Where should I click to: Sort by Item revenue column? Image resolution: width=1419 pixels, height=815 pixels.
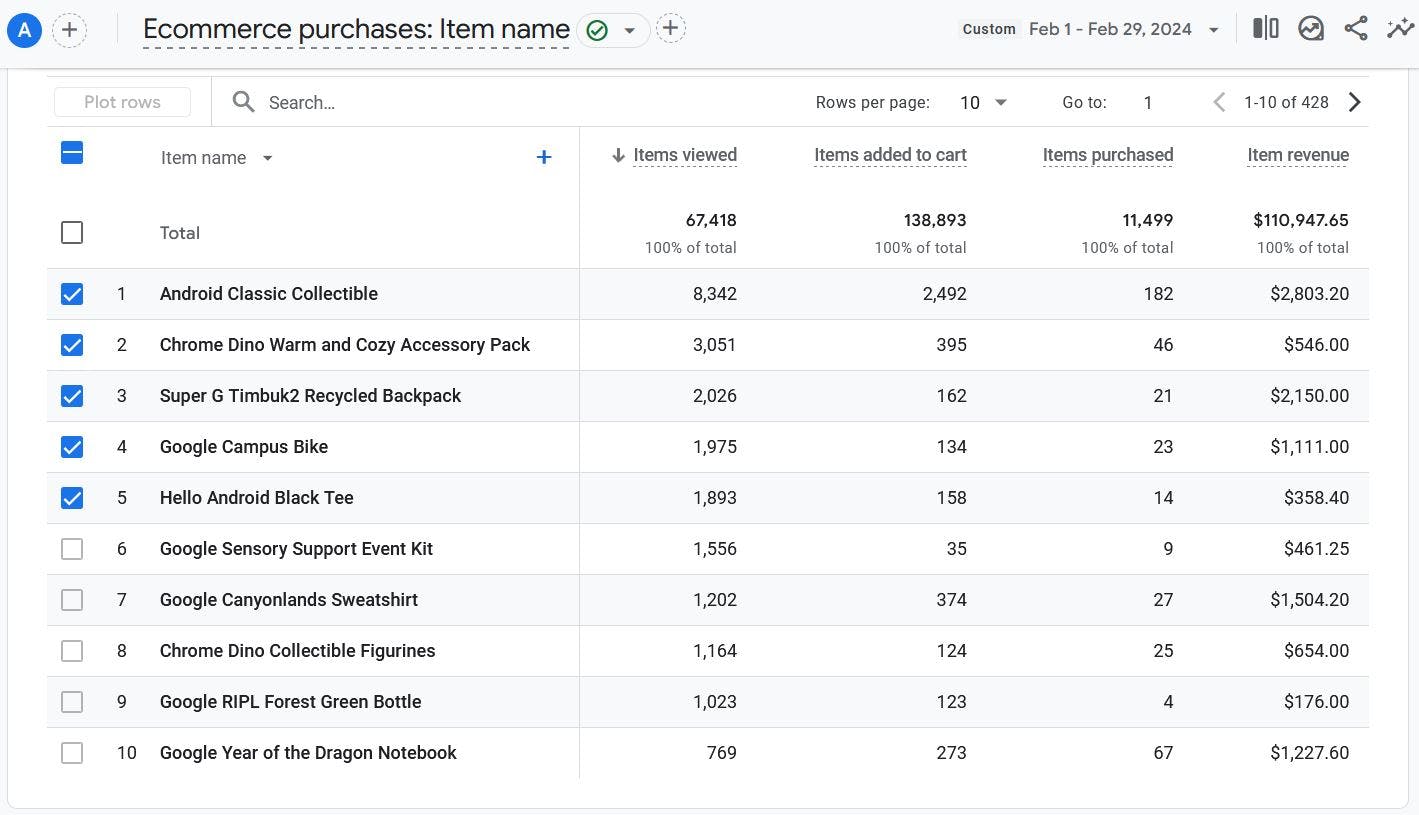pos(1298,155)
